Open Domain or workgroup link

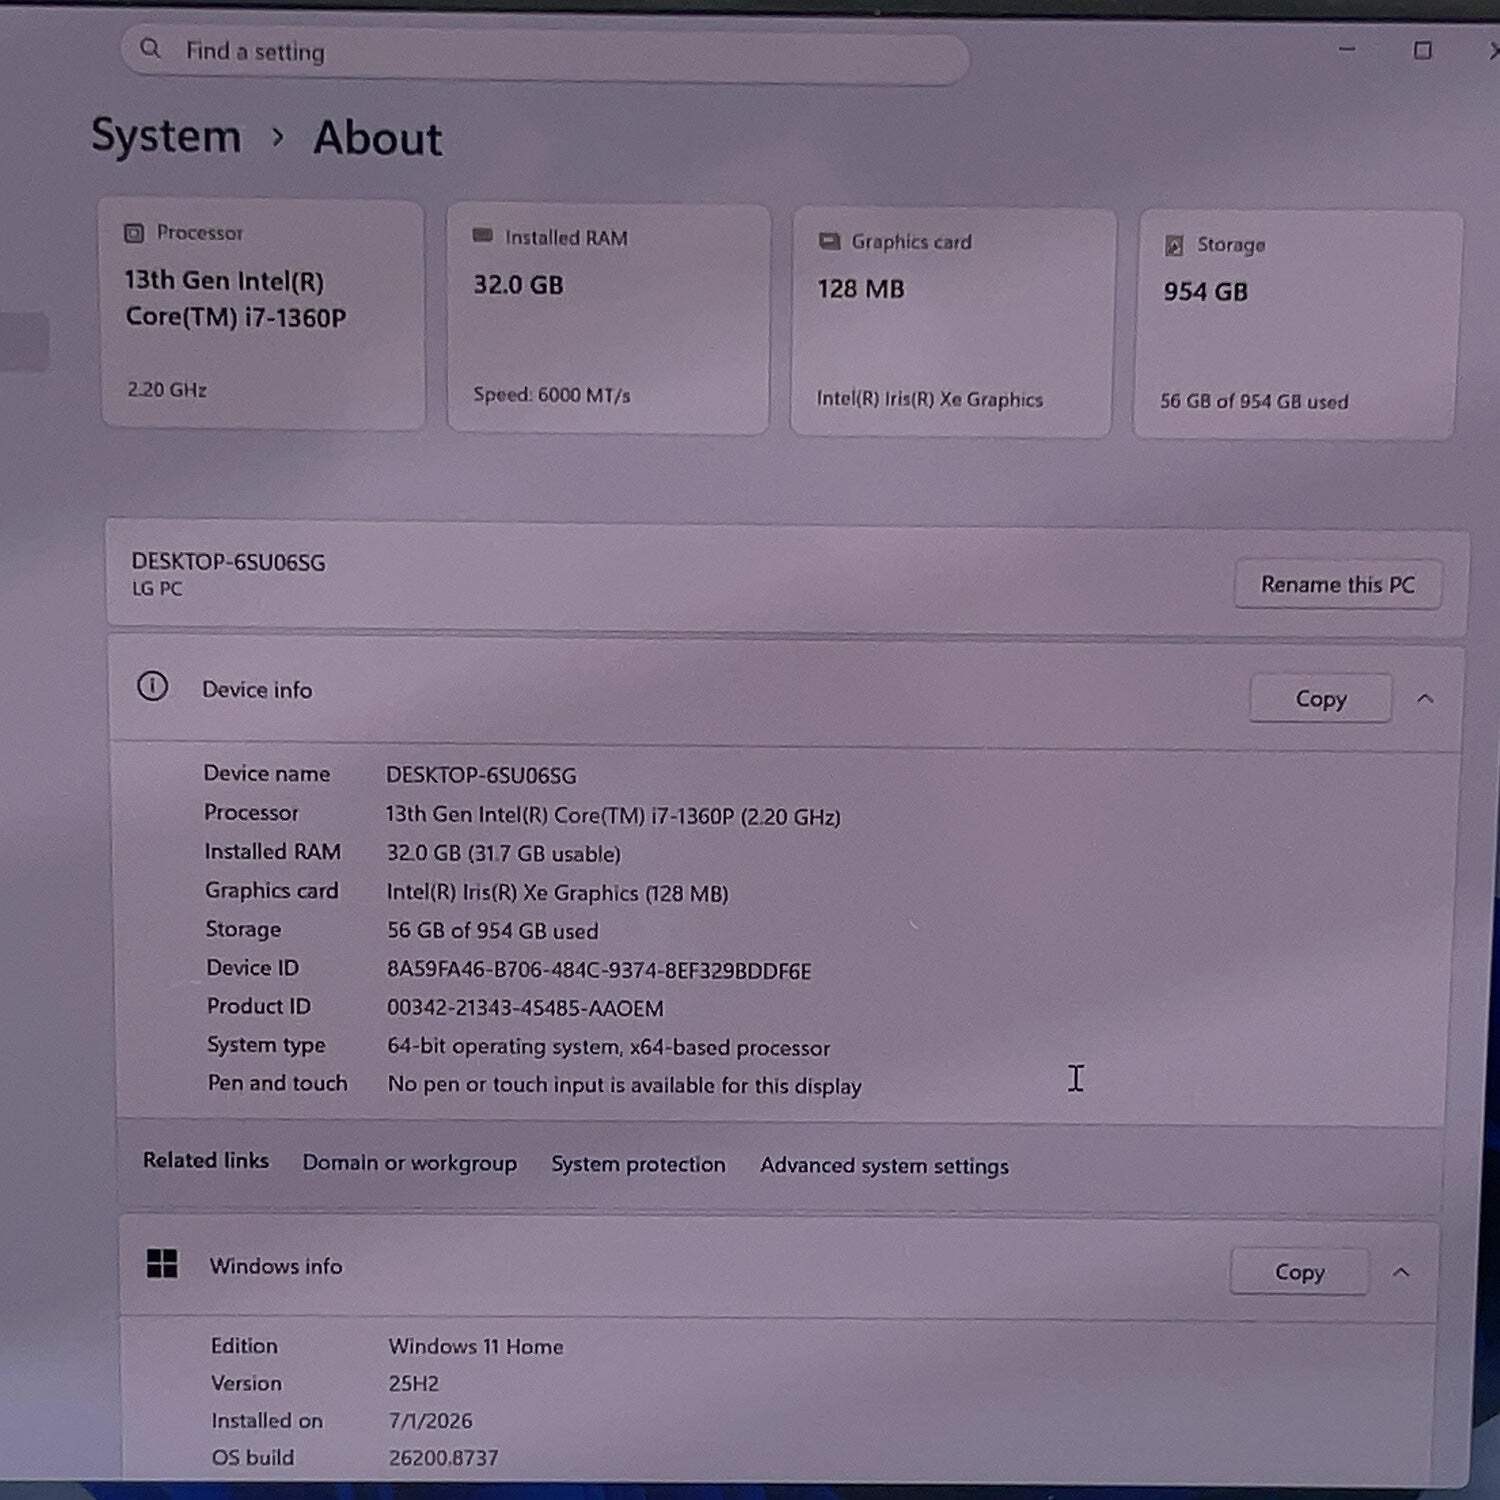[x=410, y=1163]
